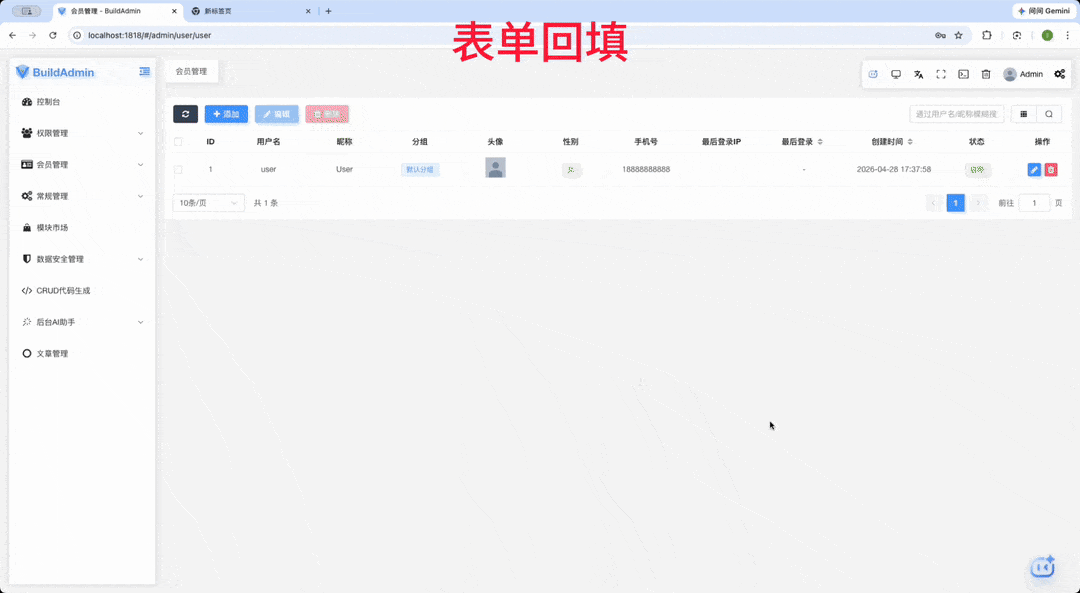Reload the browser page
Screen dimensions: 1080x593
tap(53, 35)
